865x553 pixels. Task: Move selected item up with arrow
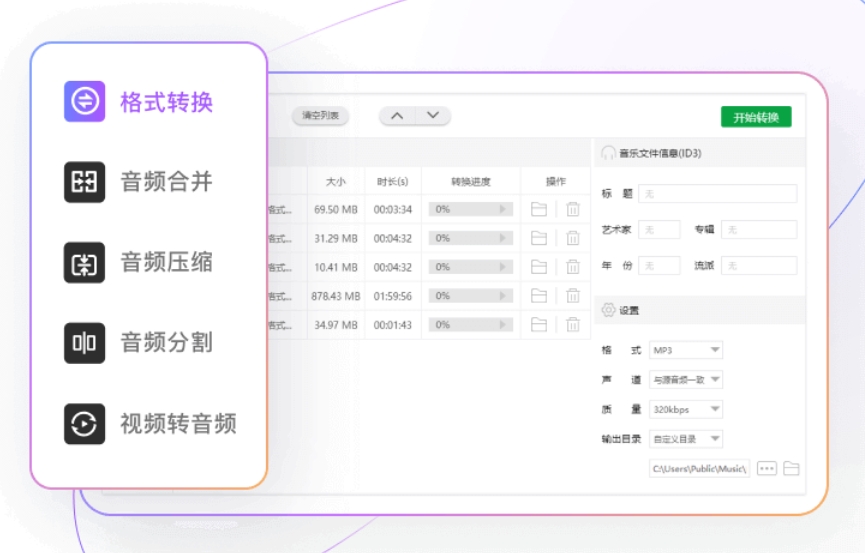(397, 116)
